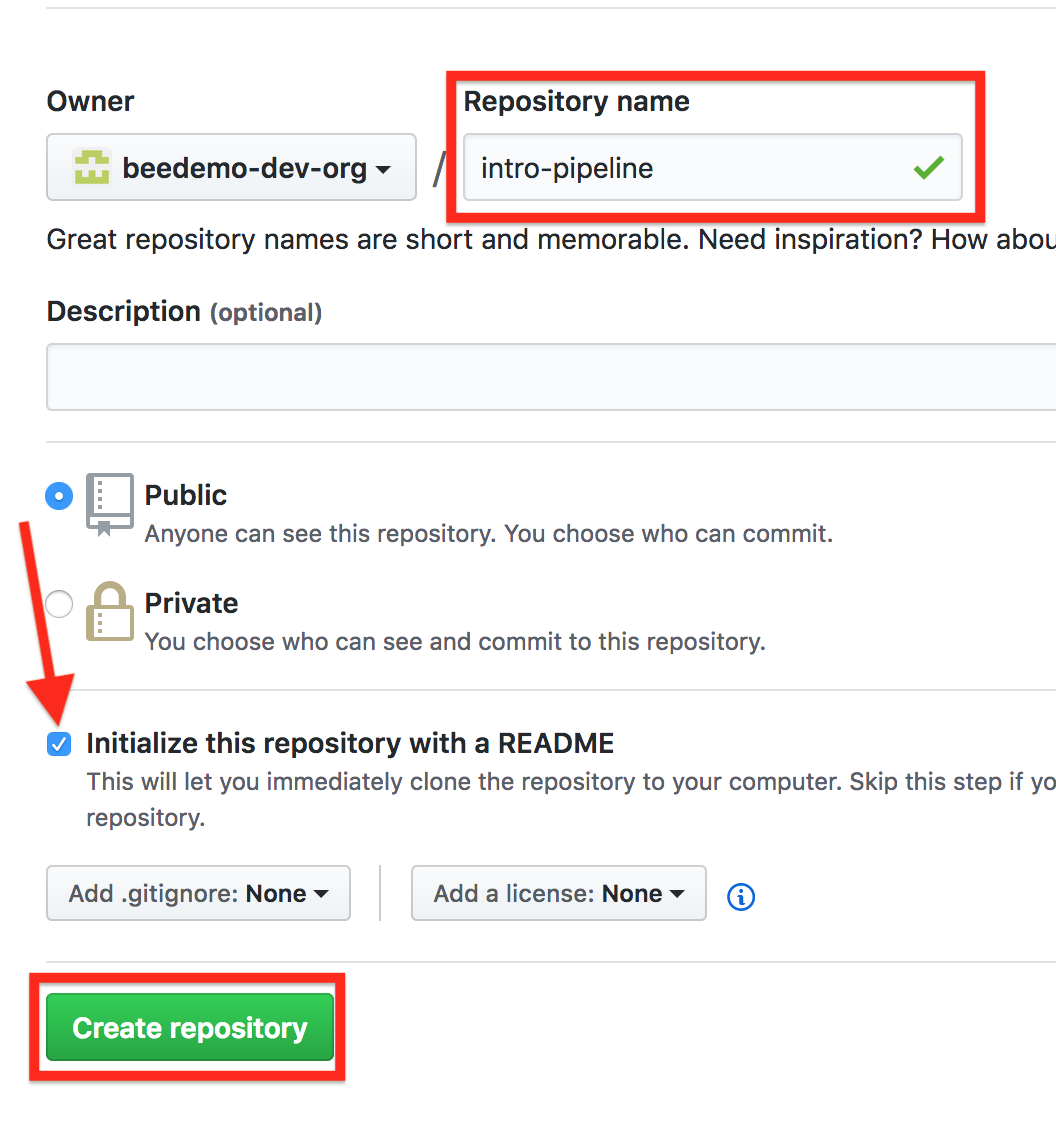Click the Repository name field label
This screenshot has width=1056, height=1122.
(577, 102)
